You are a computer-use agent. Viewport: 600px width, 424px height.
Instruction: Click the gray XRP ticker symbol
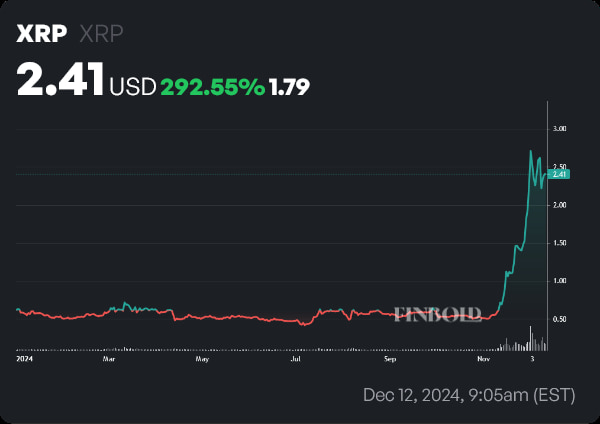[101, 34]
